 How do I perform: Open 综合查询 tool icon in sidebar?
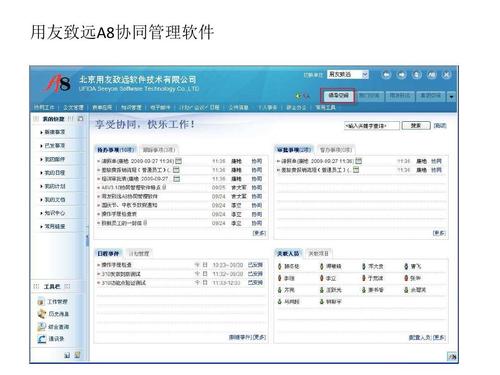pos(41,326)
